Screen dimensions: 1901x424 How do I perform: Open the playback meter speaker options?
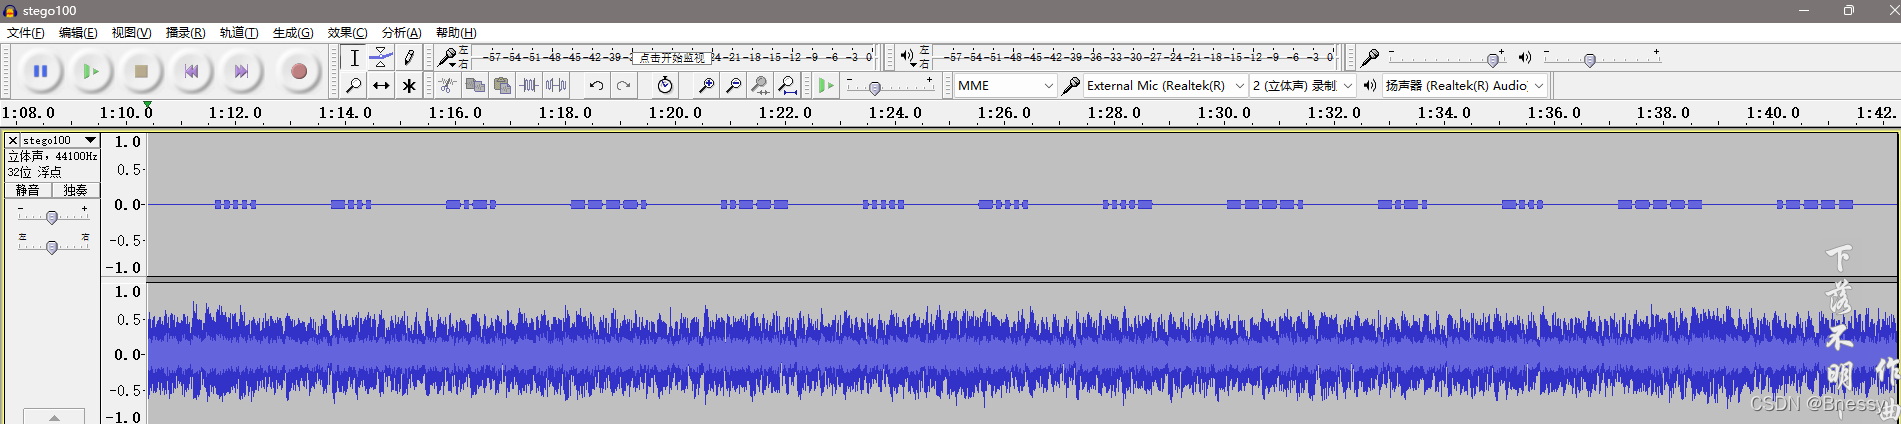(908, 58)
